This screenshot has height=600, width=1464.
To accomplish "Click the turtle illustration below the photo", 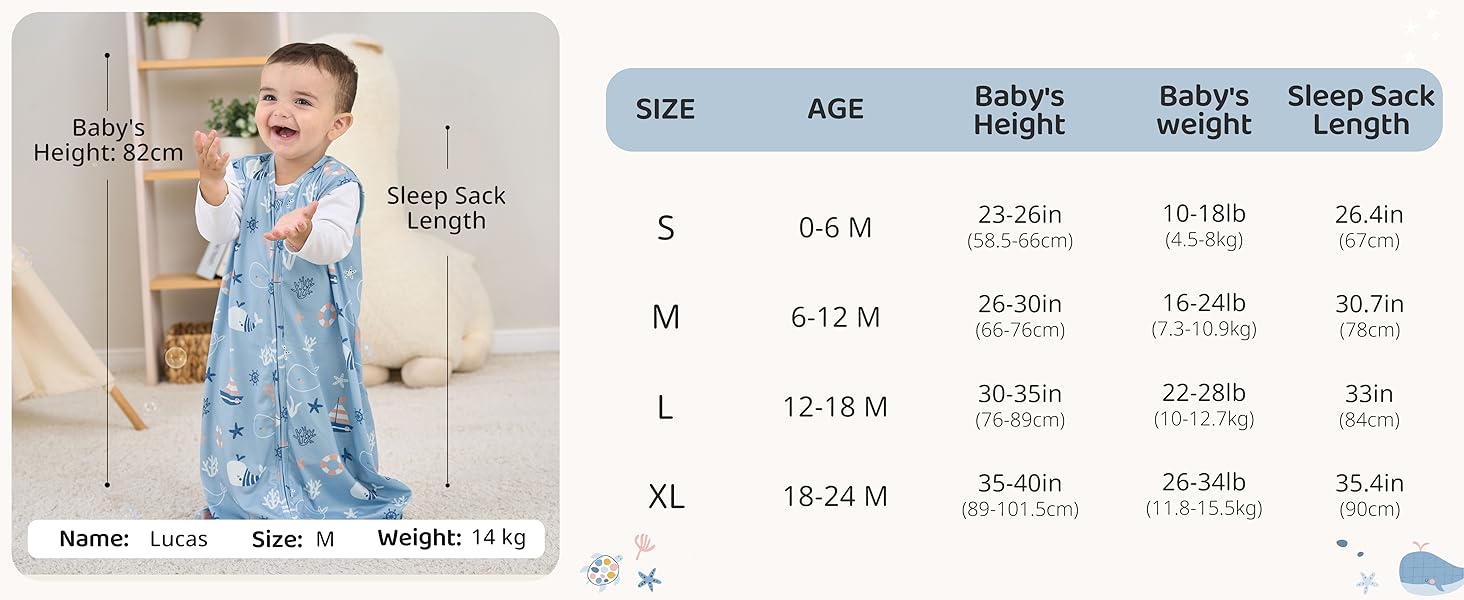I will tap(601, 571).
